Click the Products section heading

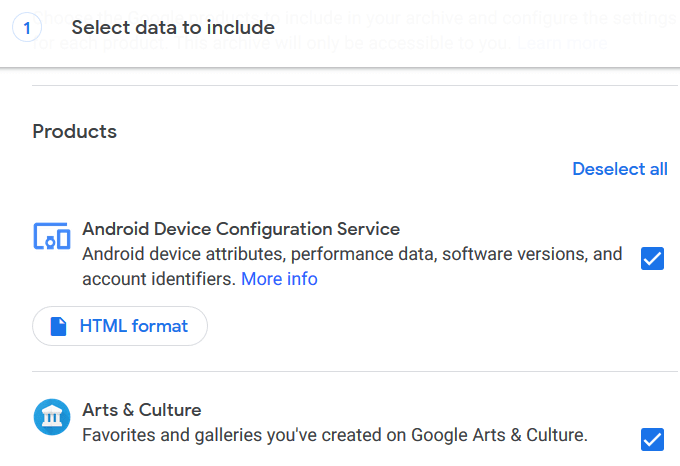(x=75, y=131)
